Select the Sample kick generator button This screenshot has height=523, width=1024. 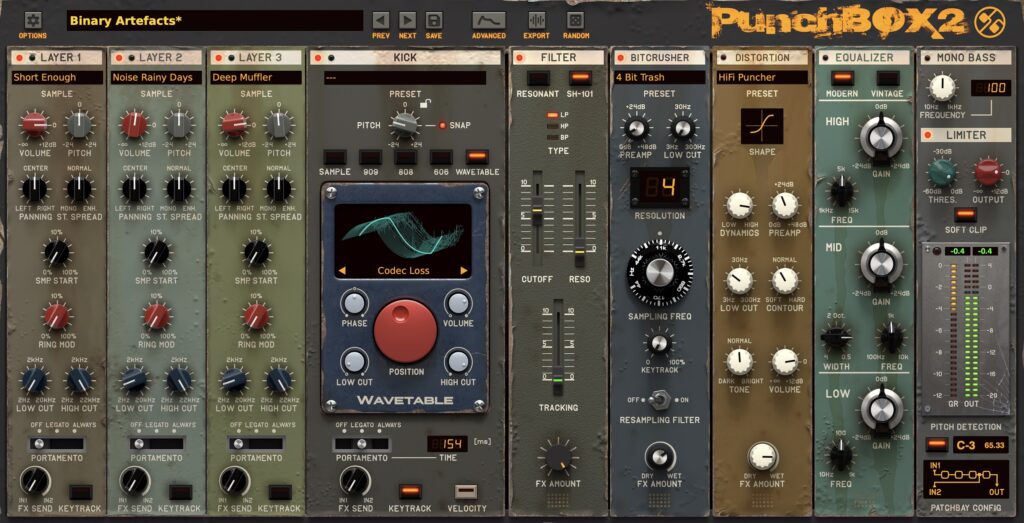pos(334,157)
